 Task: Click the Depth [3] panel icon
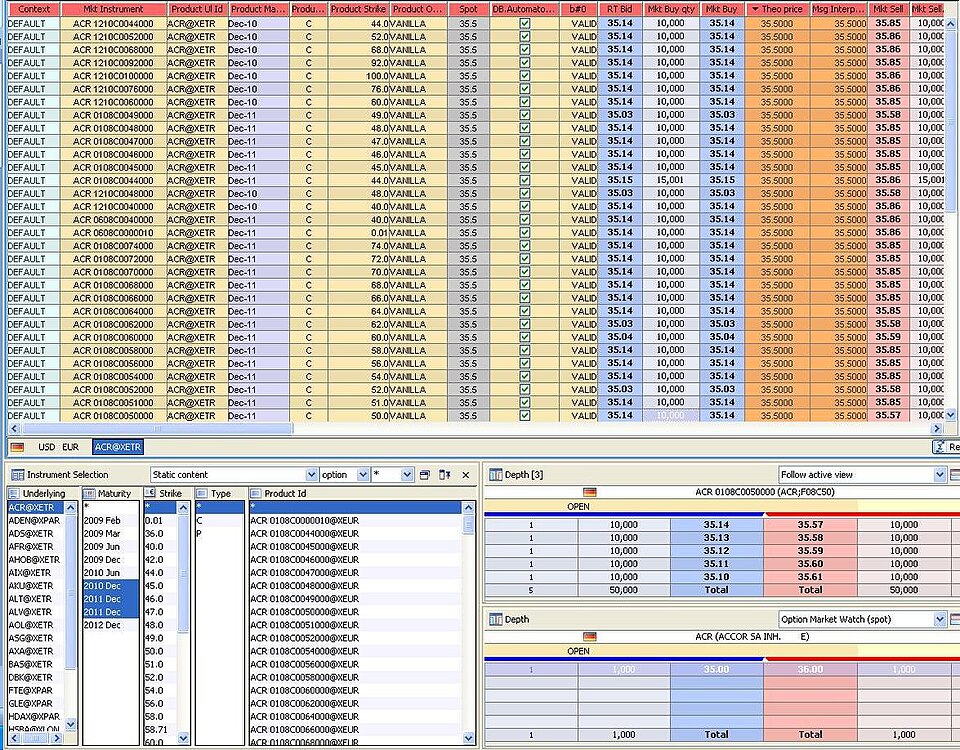point(495,474)
